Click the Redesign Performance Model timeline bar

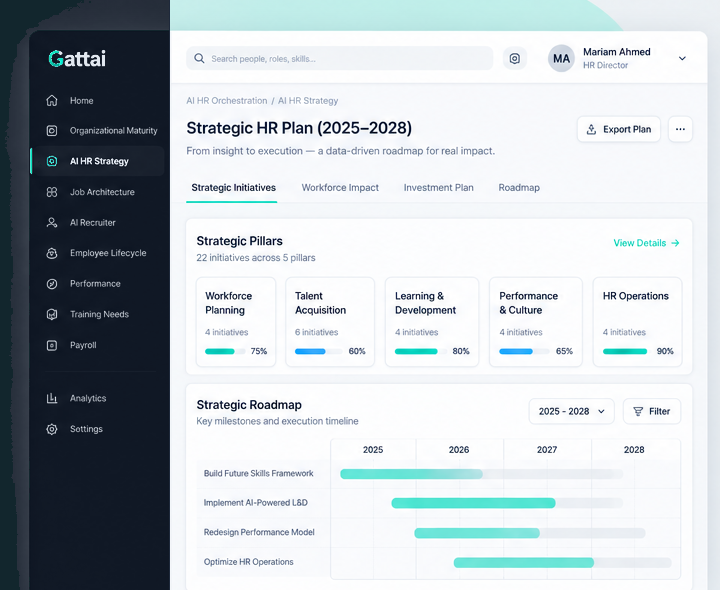click(x=477, y=533)
